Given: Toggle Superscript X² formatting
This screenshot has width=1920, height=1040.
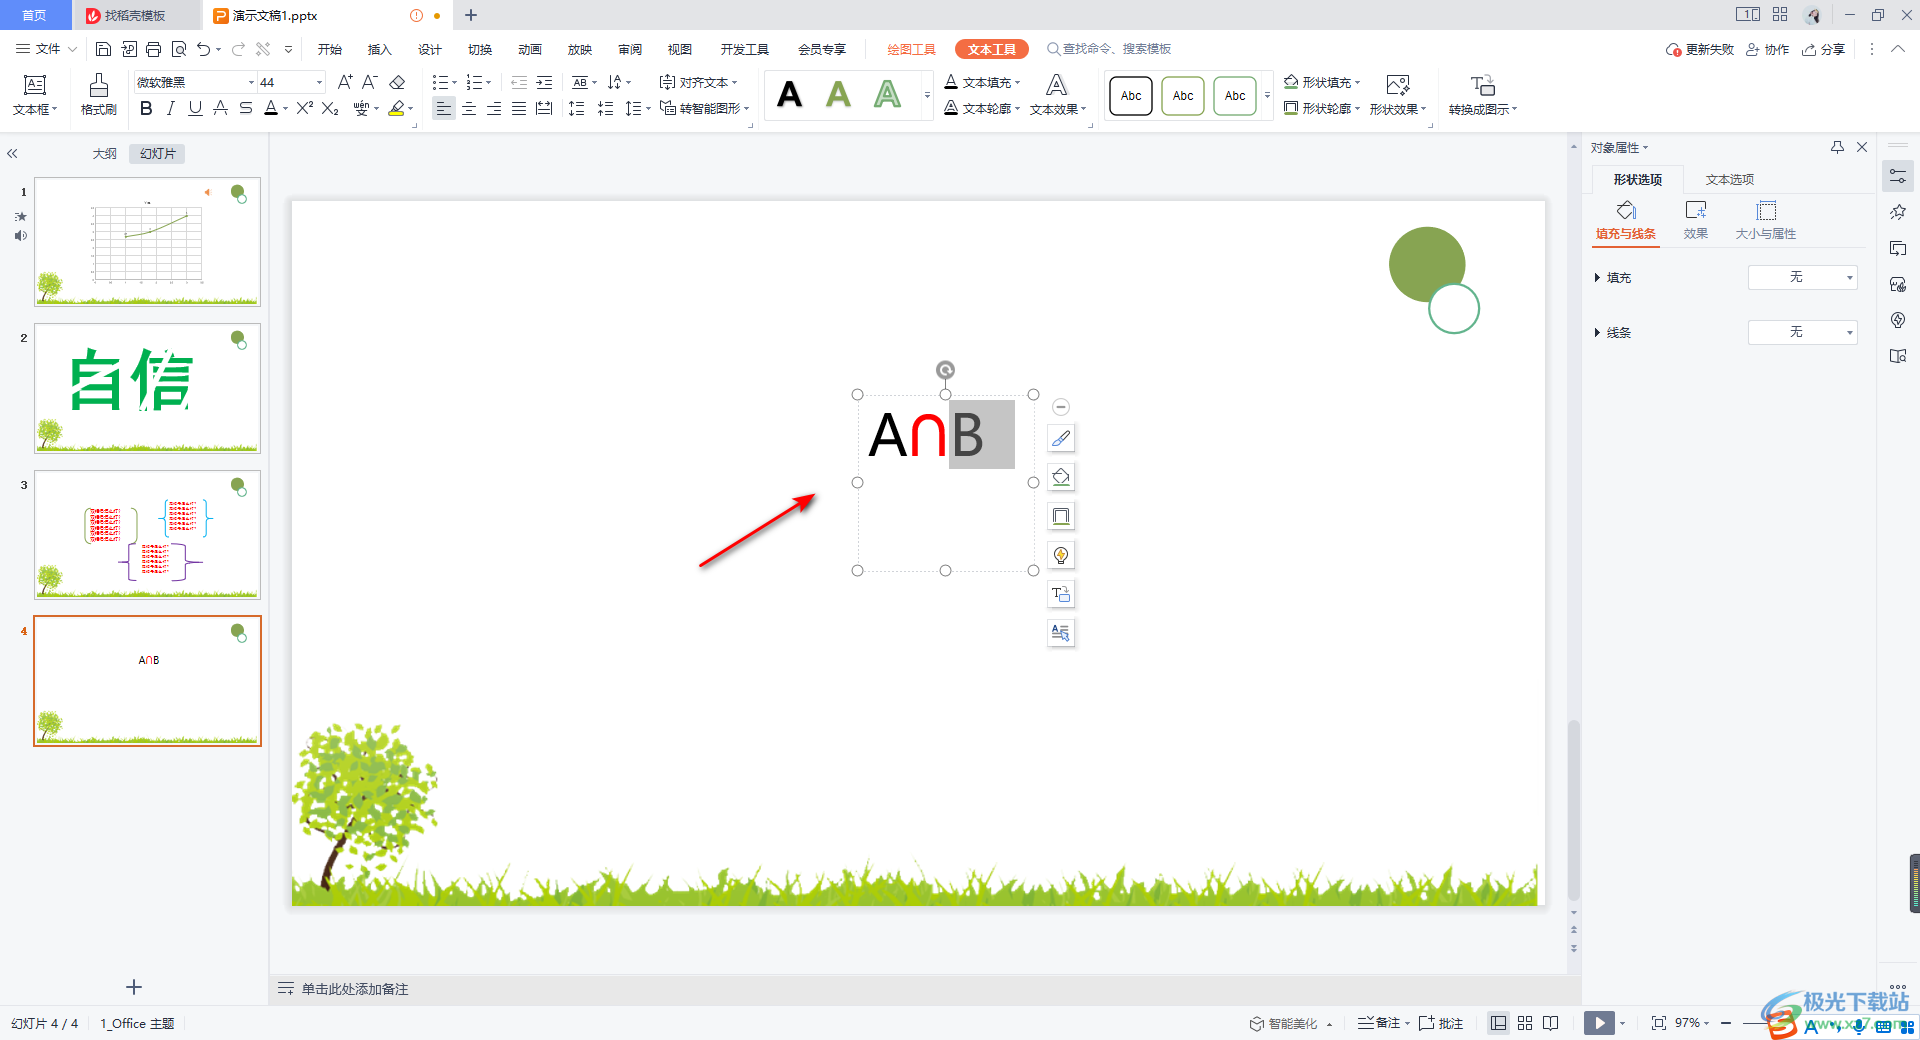Looking at the screenshot, I should pyautogui.click(x=305, y=108).
